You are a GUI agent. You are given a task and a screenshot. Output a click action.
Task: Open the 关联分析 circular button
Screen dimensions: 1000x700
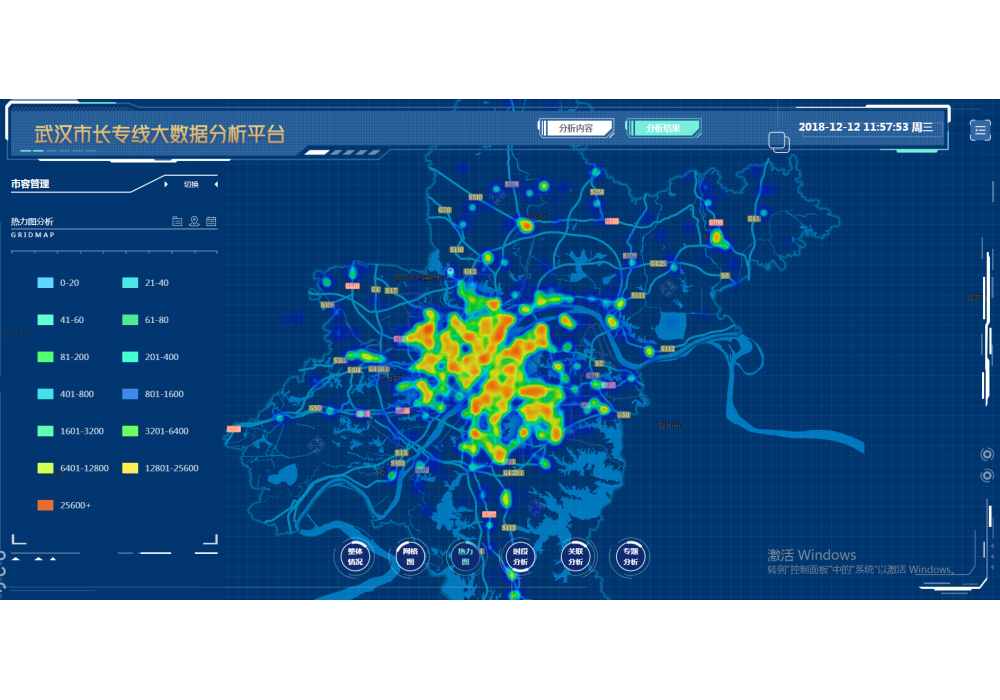[575, 557]
